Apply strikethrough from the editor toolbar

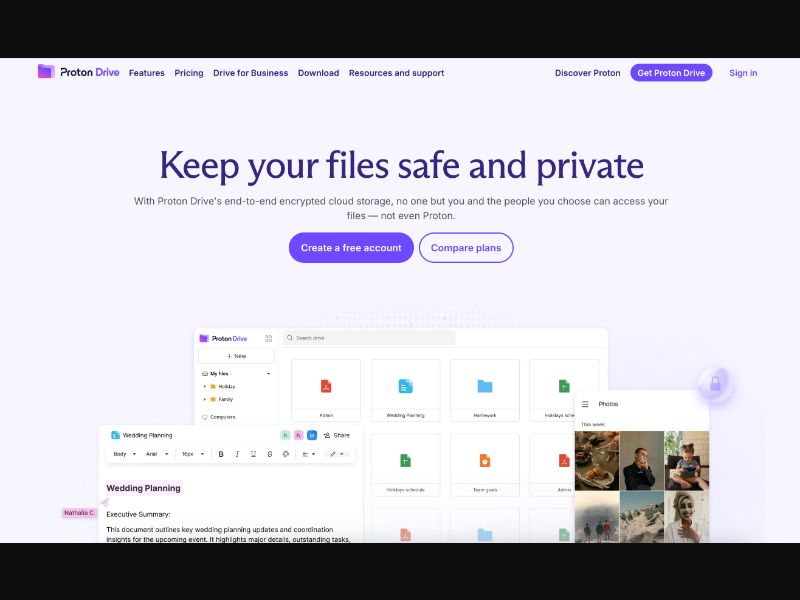tap(269, 454)
